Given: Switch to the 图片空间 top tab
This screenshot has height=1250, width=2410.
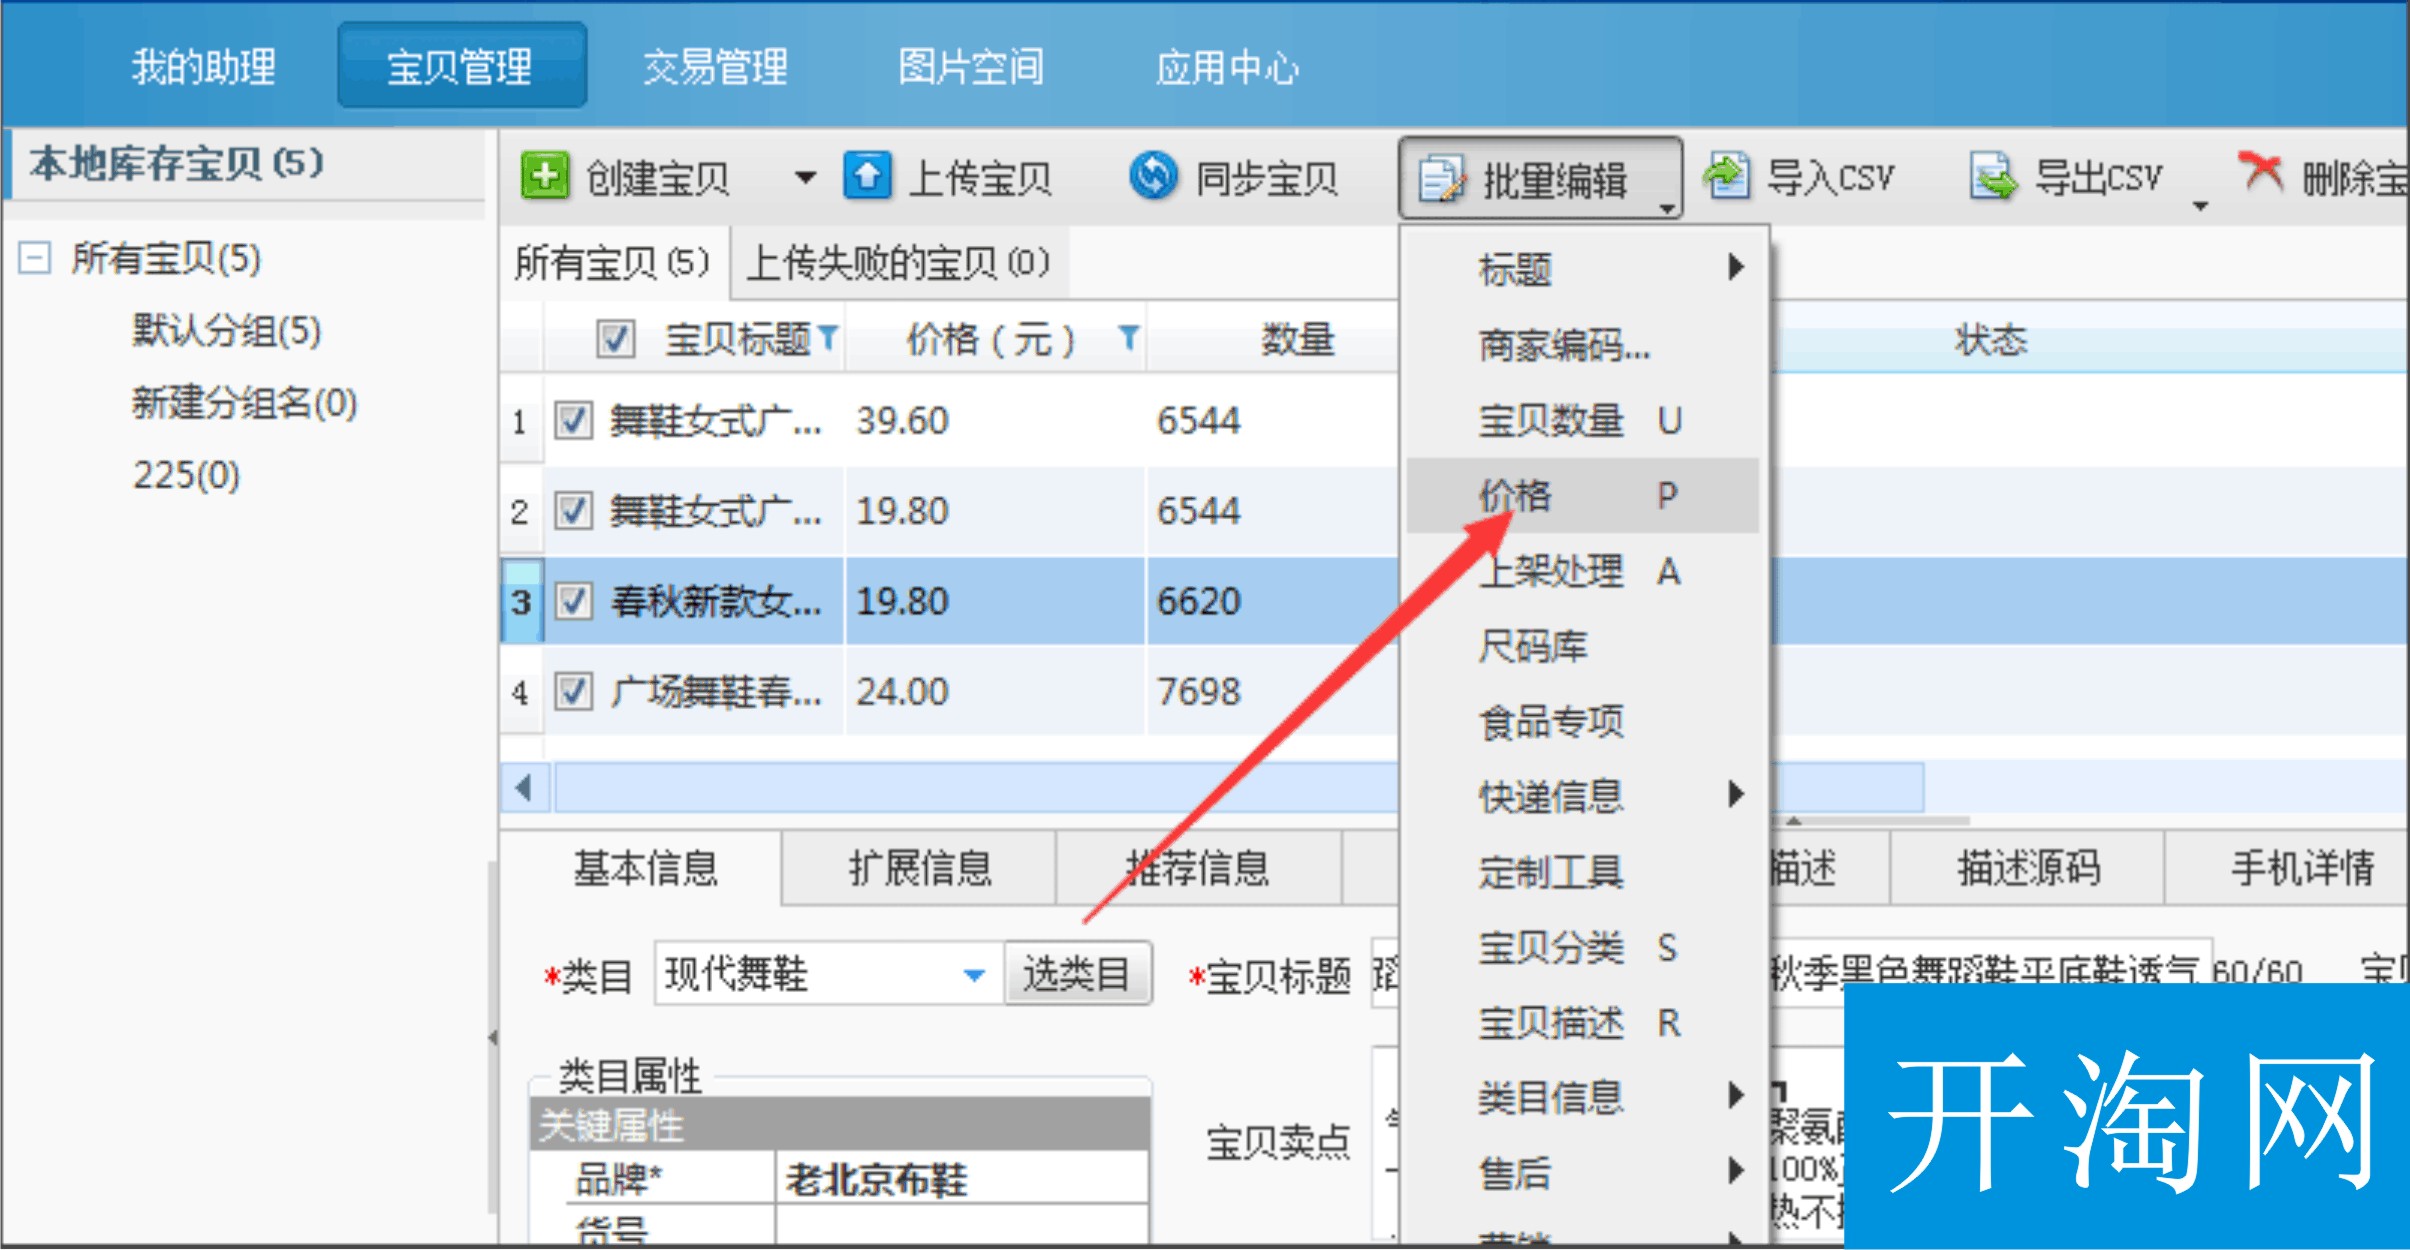Looking at the screenshot, I should pyautogui.click(x=971, y=66).
